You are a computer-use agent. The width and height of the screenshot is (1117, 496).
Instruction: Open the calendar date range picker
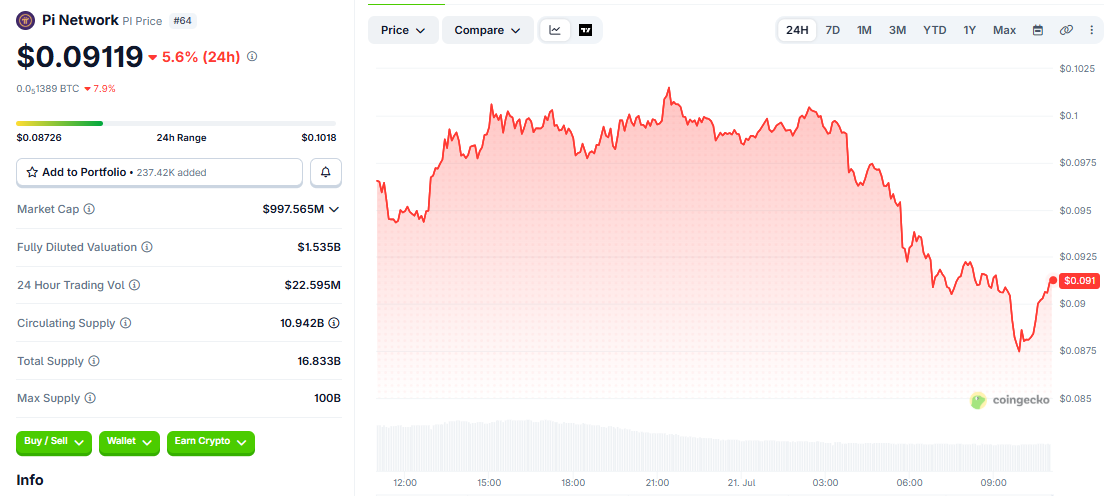[x=1038, y=30]
